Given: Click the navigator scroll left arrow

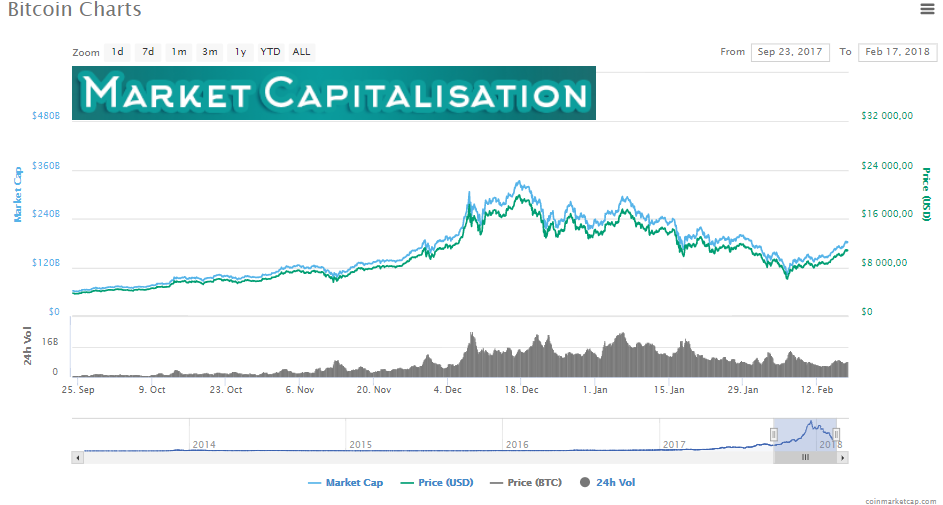Looking at the screenshot, I should (76, 457).
